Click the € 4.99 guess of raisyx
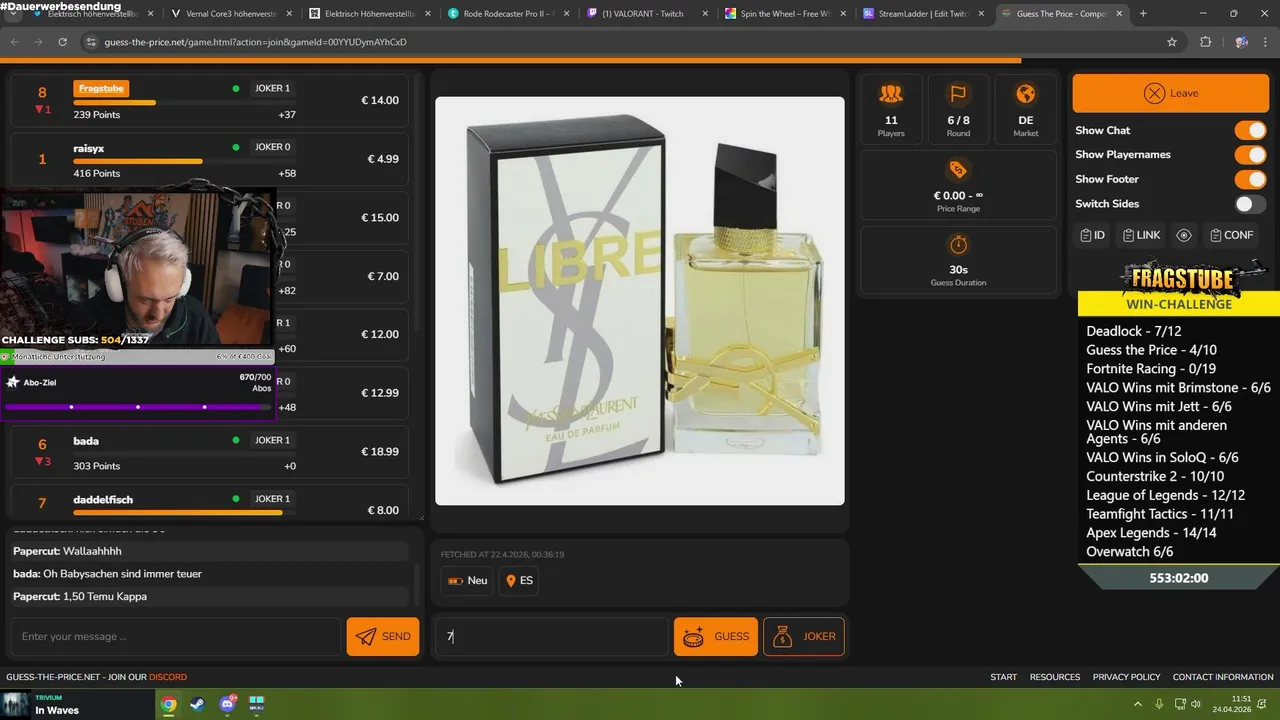The height and width of the screenshot is (720, 1280). pos(383,159)
